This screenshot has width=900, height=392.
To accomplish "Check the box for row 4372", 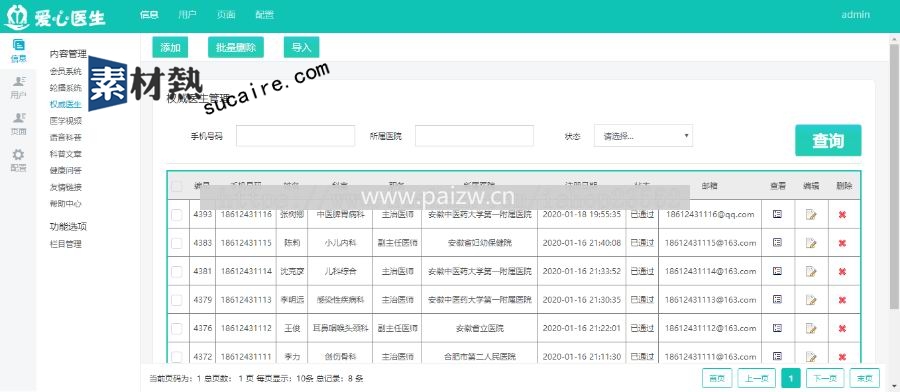I will tap(177, 357).
